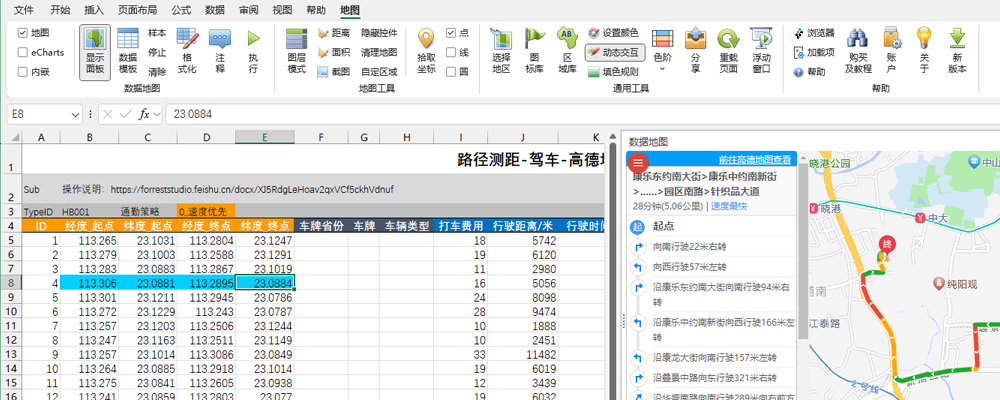Open 填色规则 fill color rules

[613, 71]
